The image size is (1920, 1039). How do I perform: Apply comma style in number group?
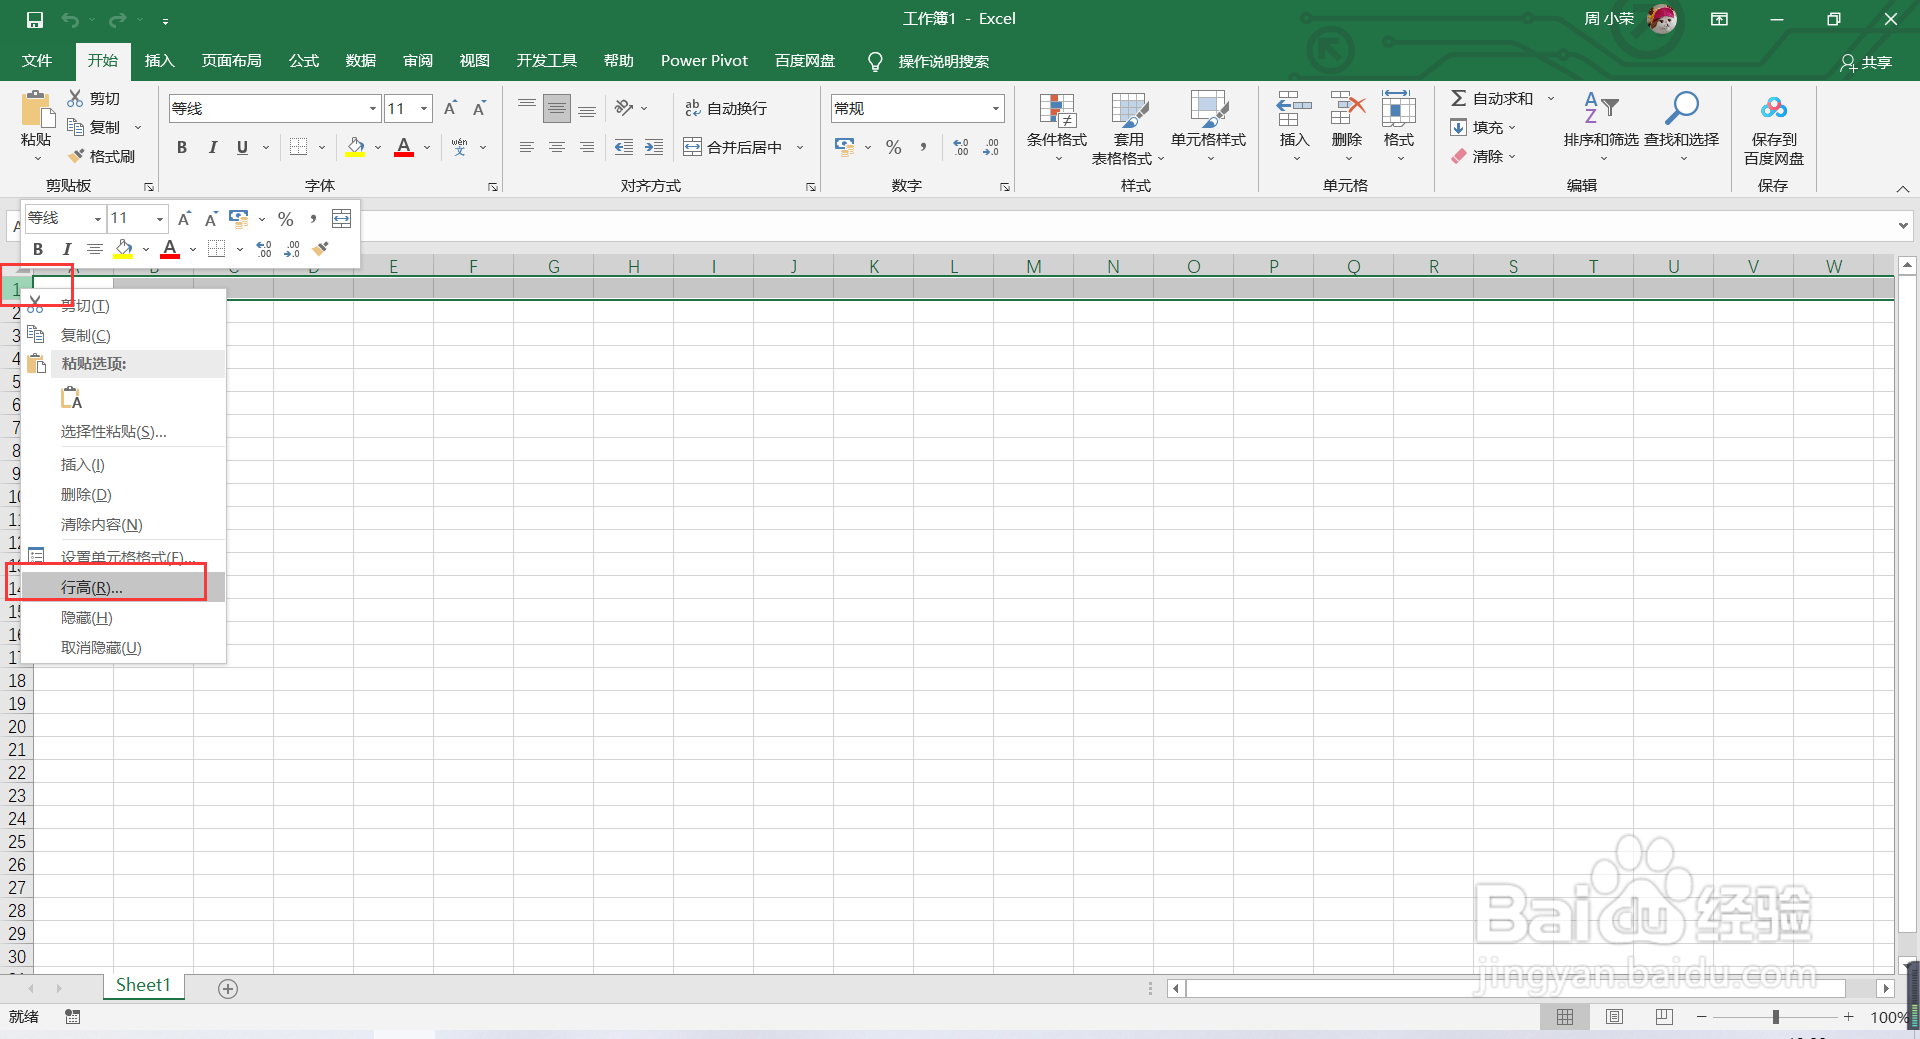point(923,147)
